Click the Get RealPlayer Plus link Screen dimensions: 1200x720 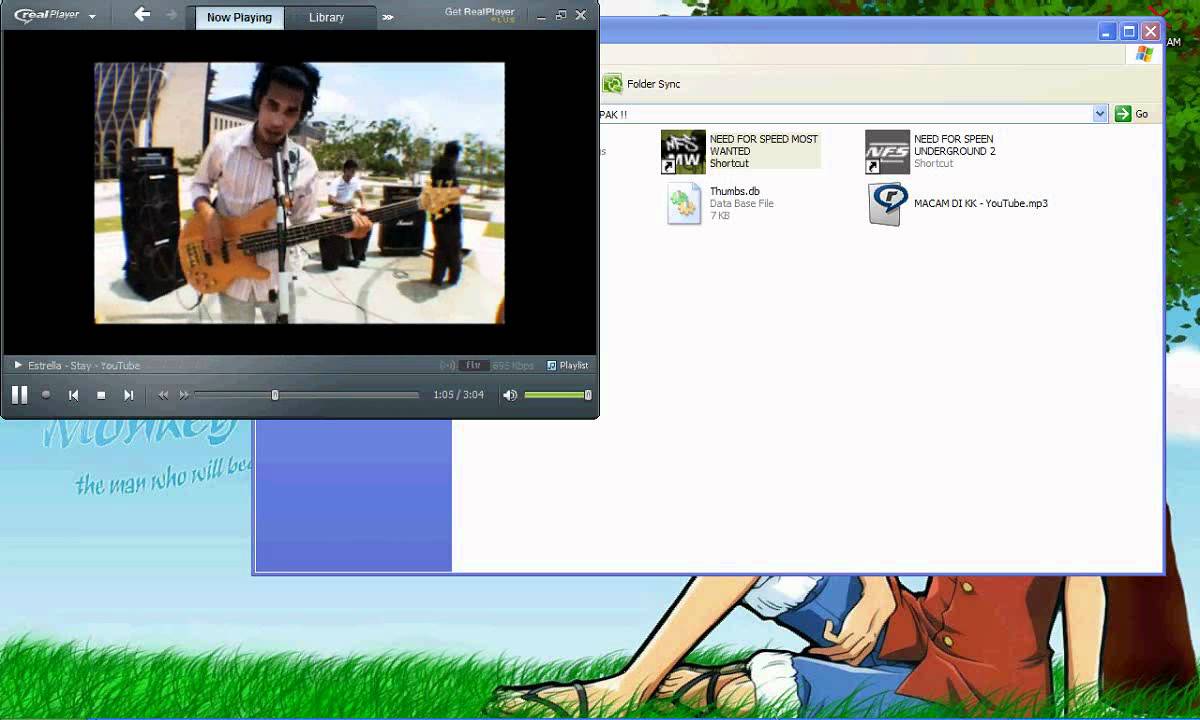480,14
